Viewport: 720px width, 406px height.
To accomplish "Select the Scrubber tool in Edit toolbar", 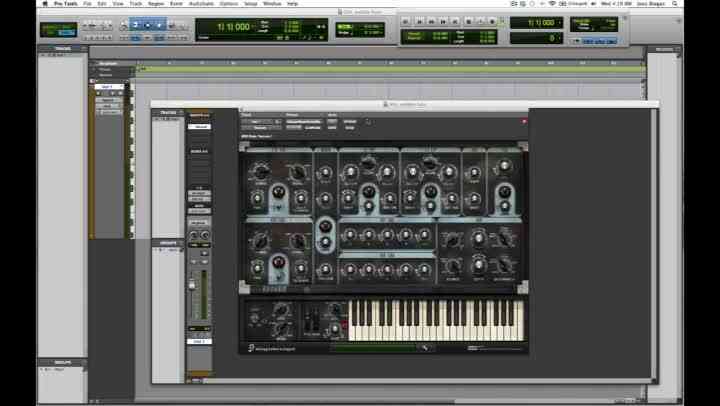I will (x=171, y=26).
